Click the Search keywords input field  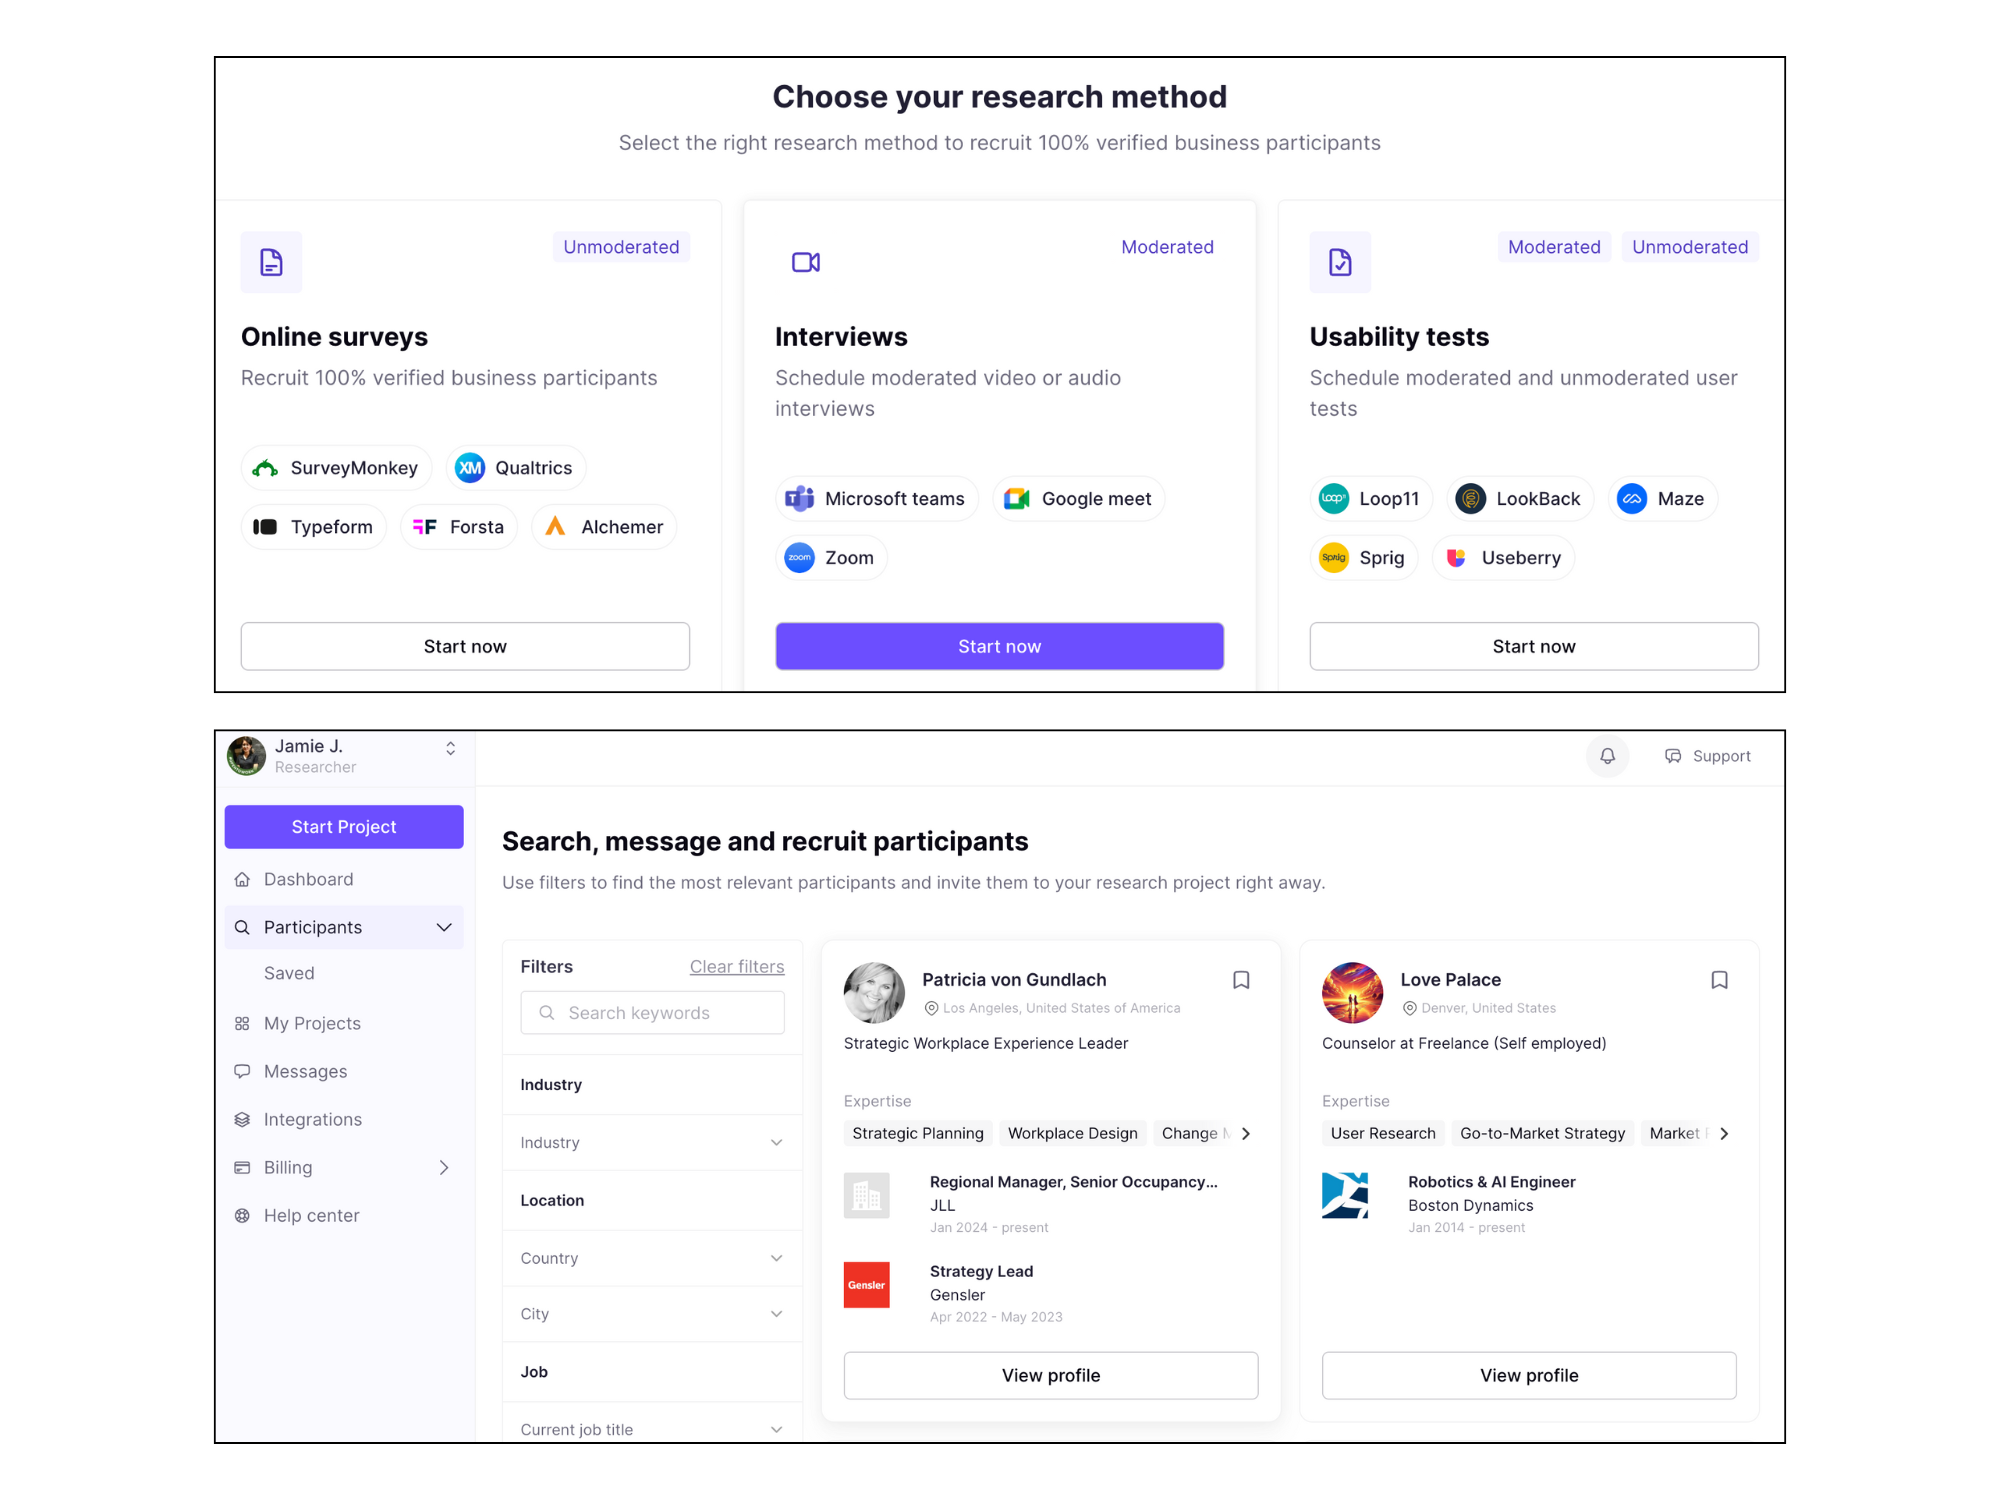tap(652, 1013)
